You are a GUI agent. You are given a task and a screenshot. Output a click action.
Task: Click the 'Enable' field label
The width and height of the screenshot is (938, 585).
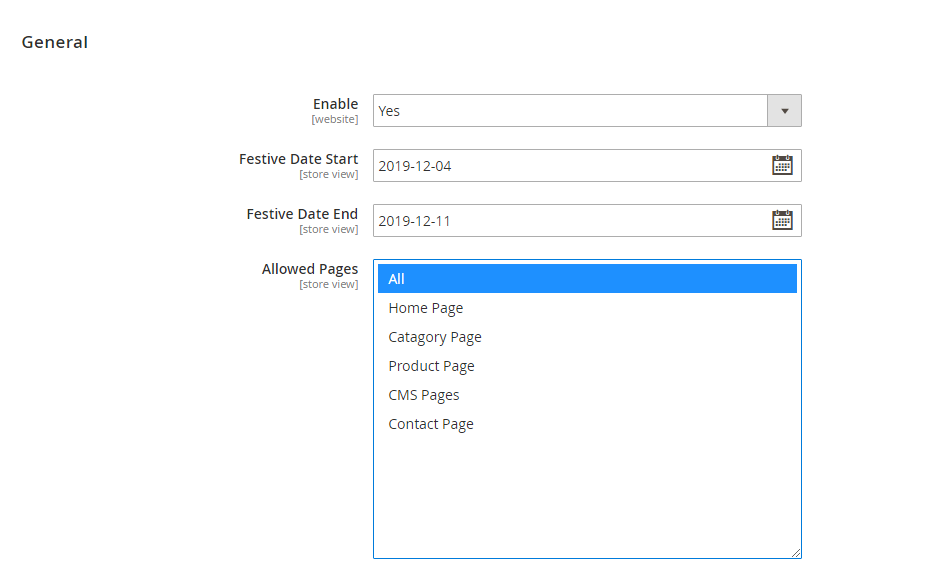tap(335, 104)
